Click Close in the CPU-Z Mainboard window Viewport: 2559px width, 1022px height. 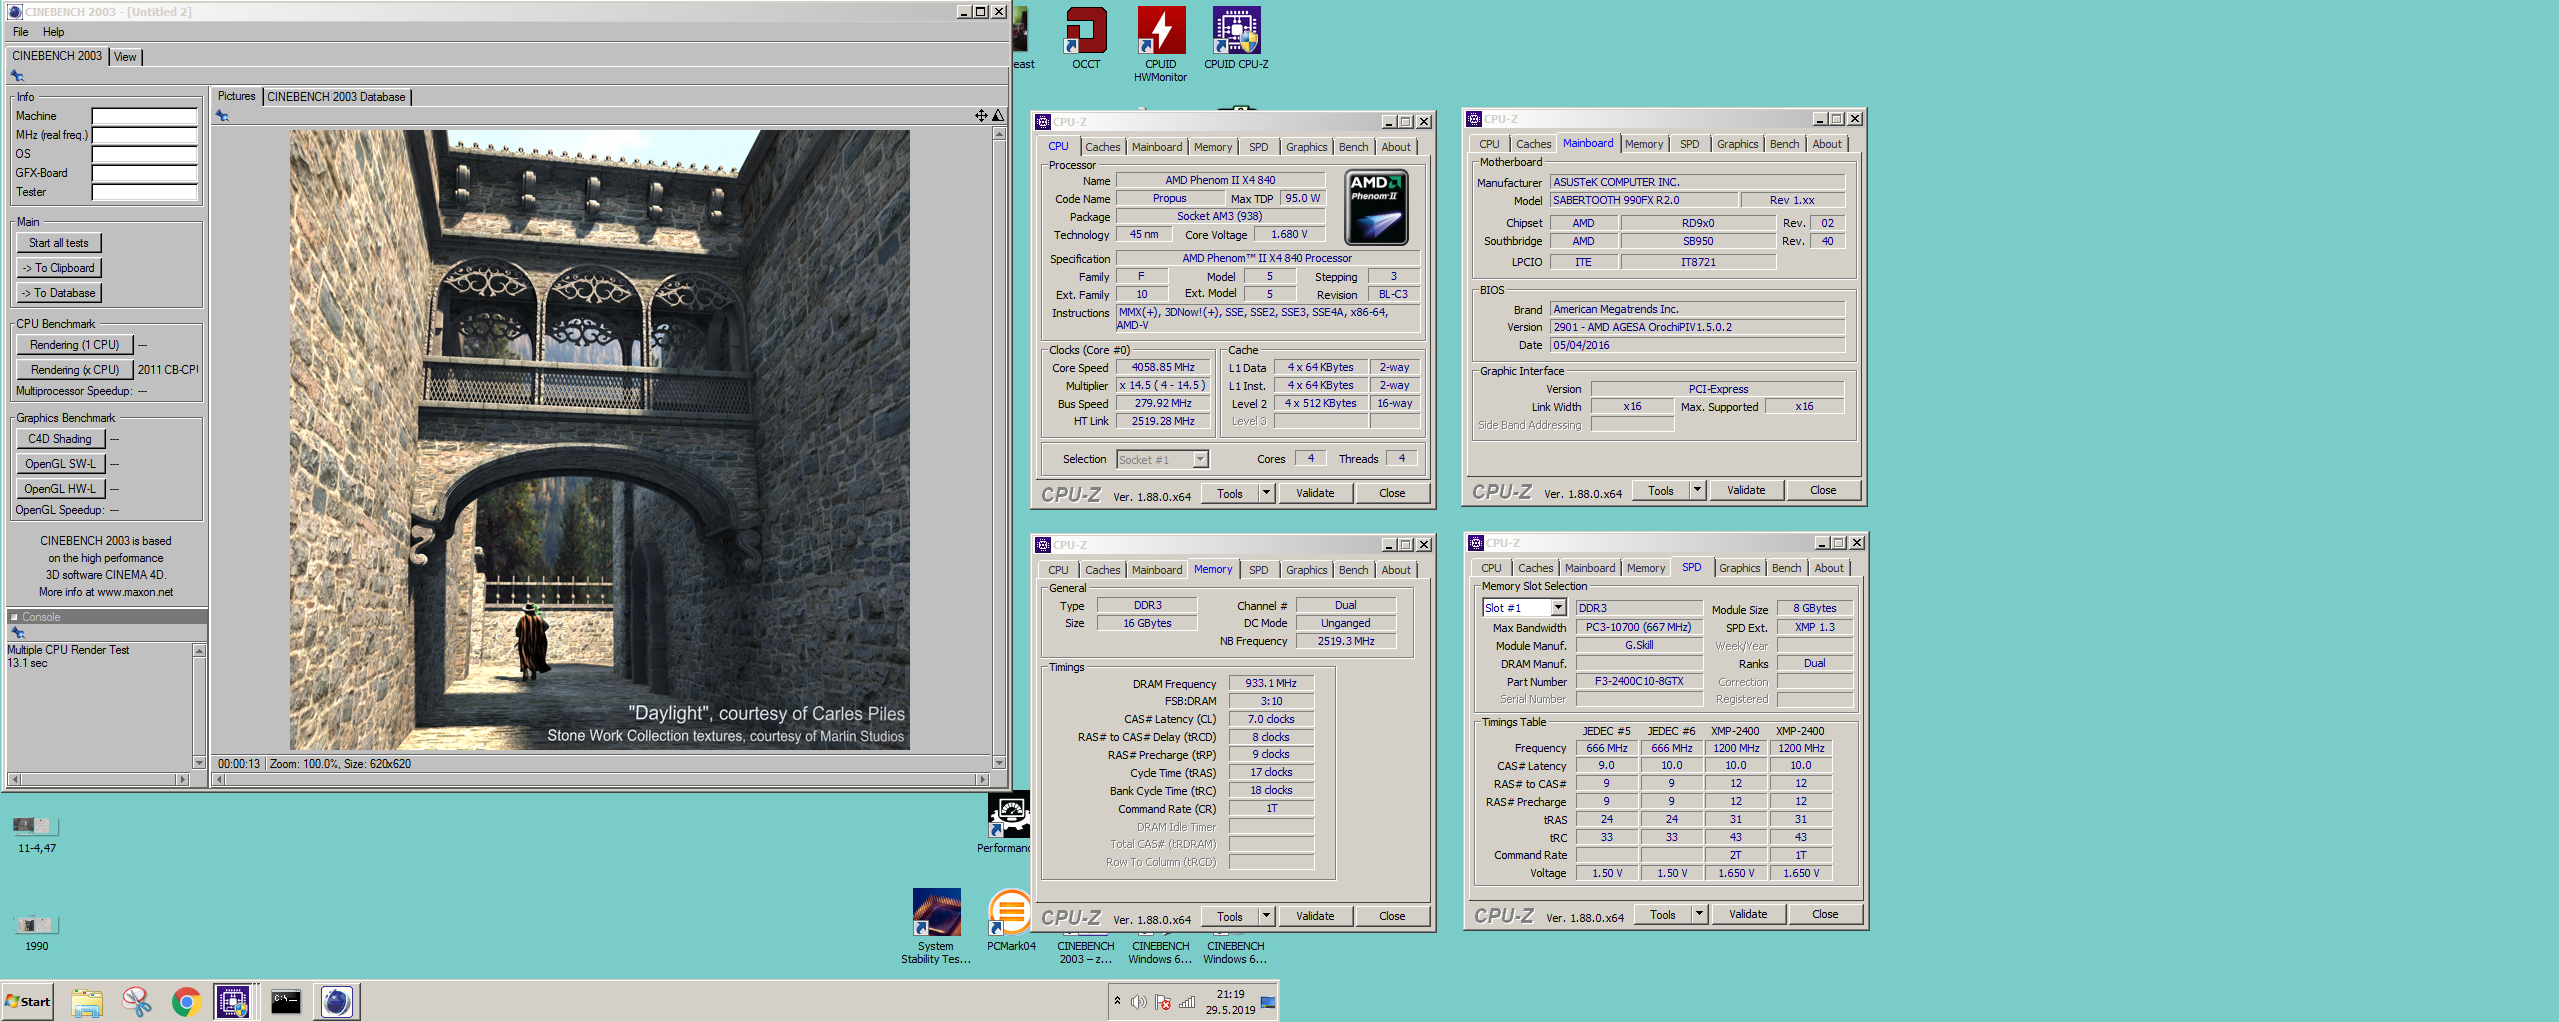(1822, 490)
